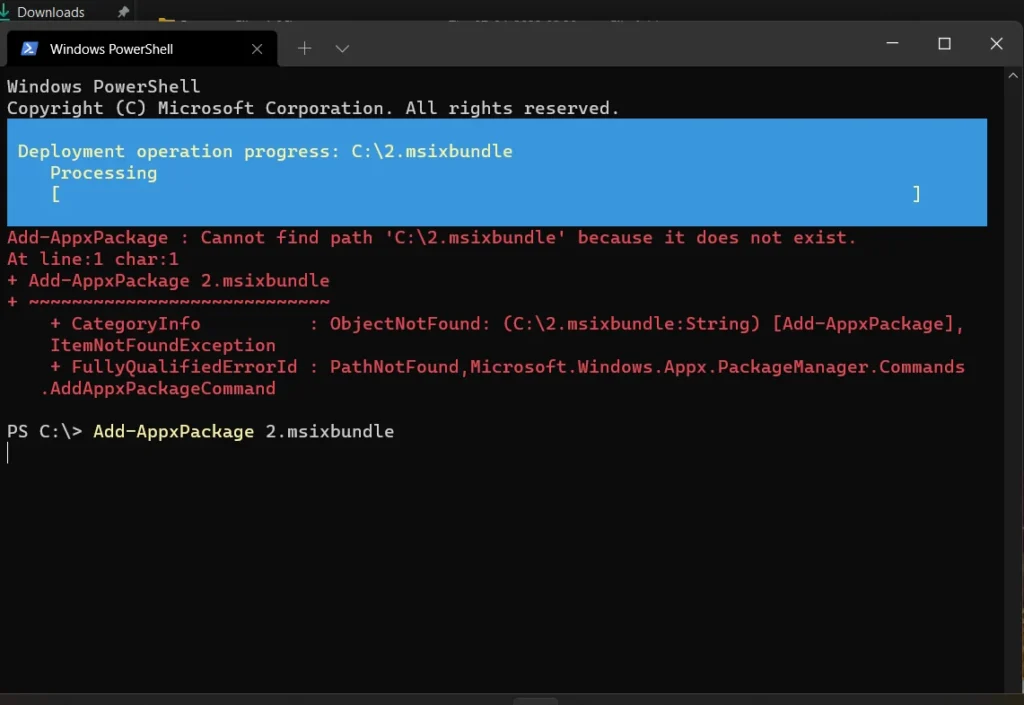The height and width of the screenshot is (705, 1024).
Task: Click the 'At line:1 char:1' text
Action: click(x=93, y=259)
